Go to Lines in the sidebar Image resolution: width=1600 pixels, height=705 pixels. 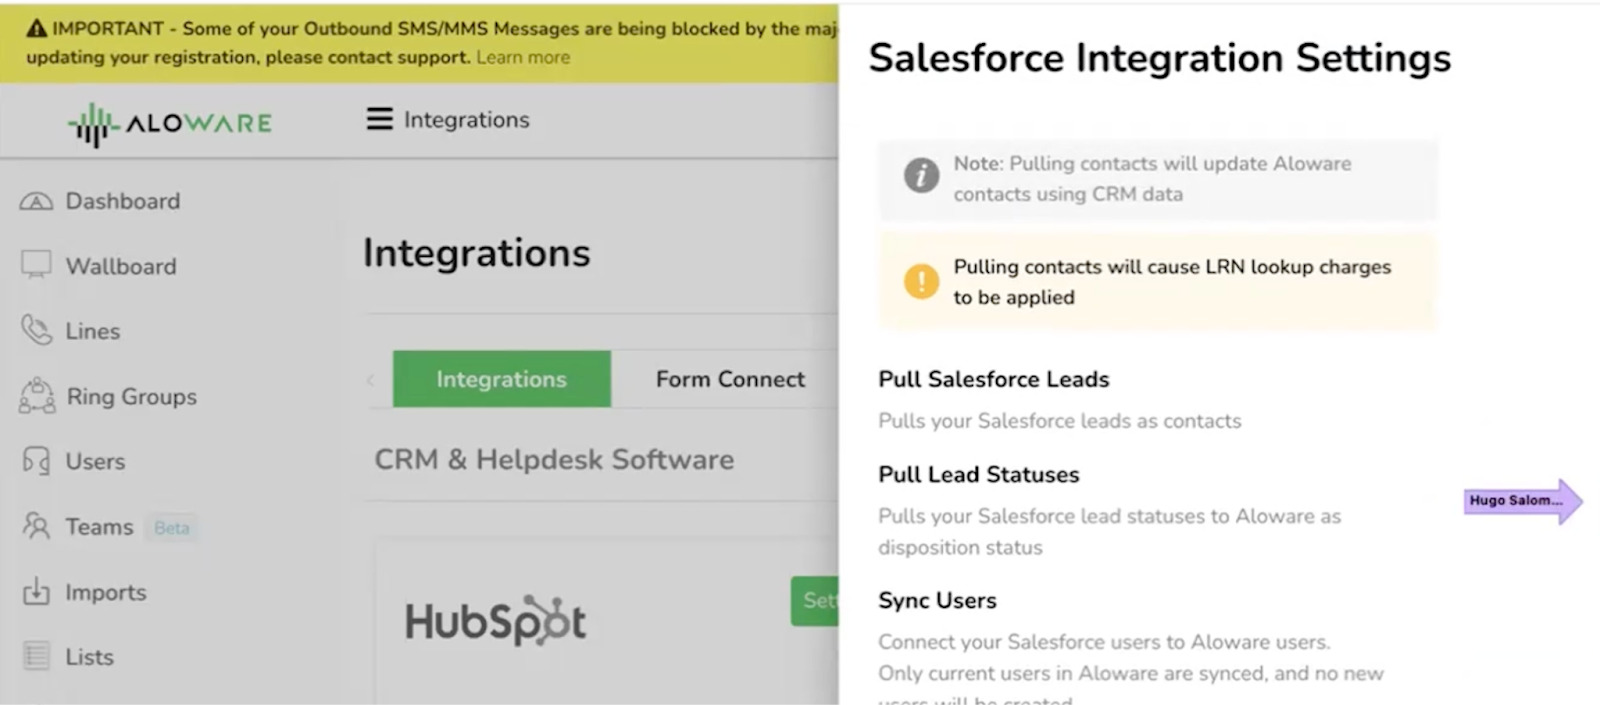click(x=93, y=331)
